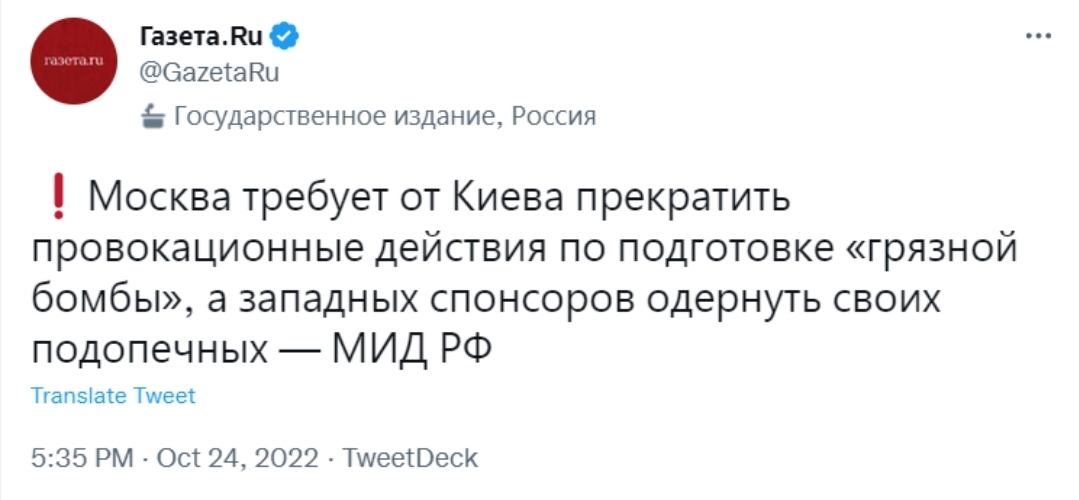Click the state-affiliated media podium icon

[152, 117]
